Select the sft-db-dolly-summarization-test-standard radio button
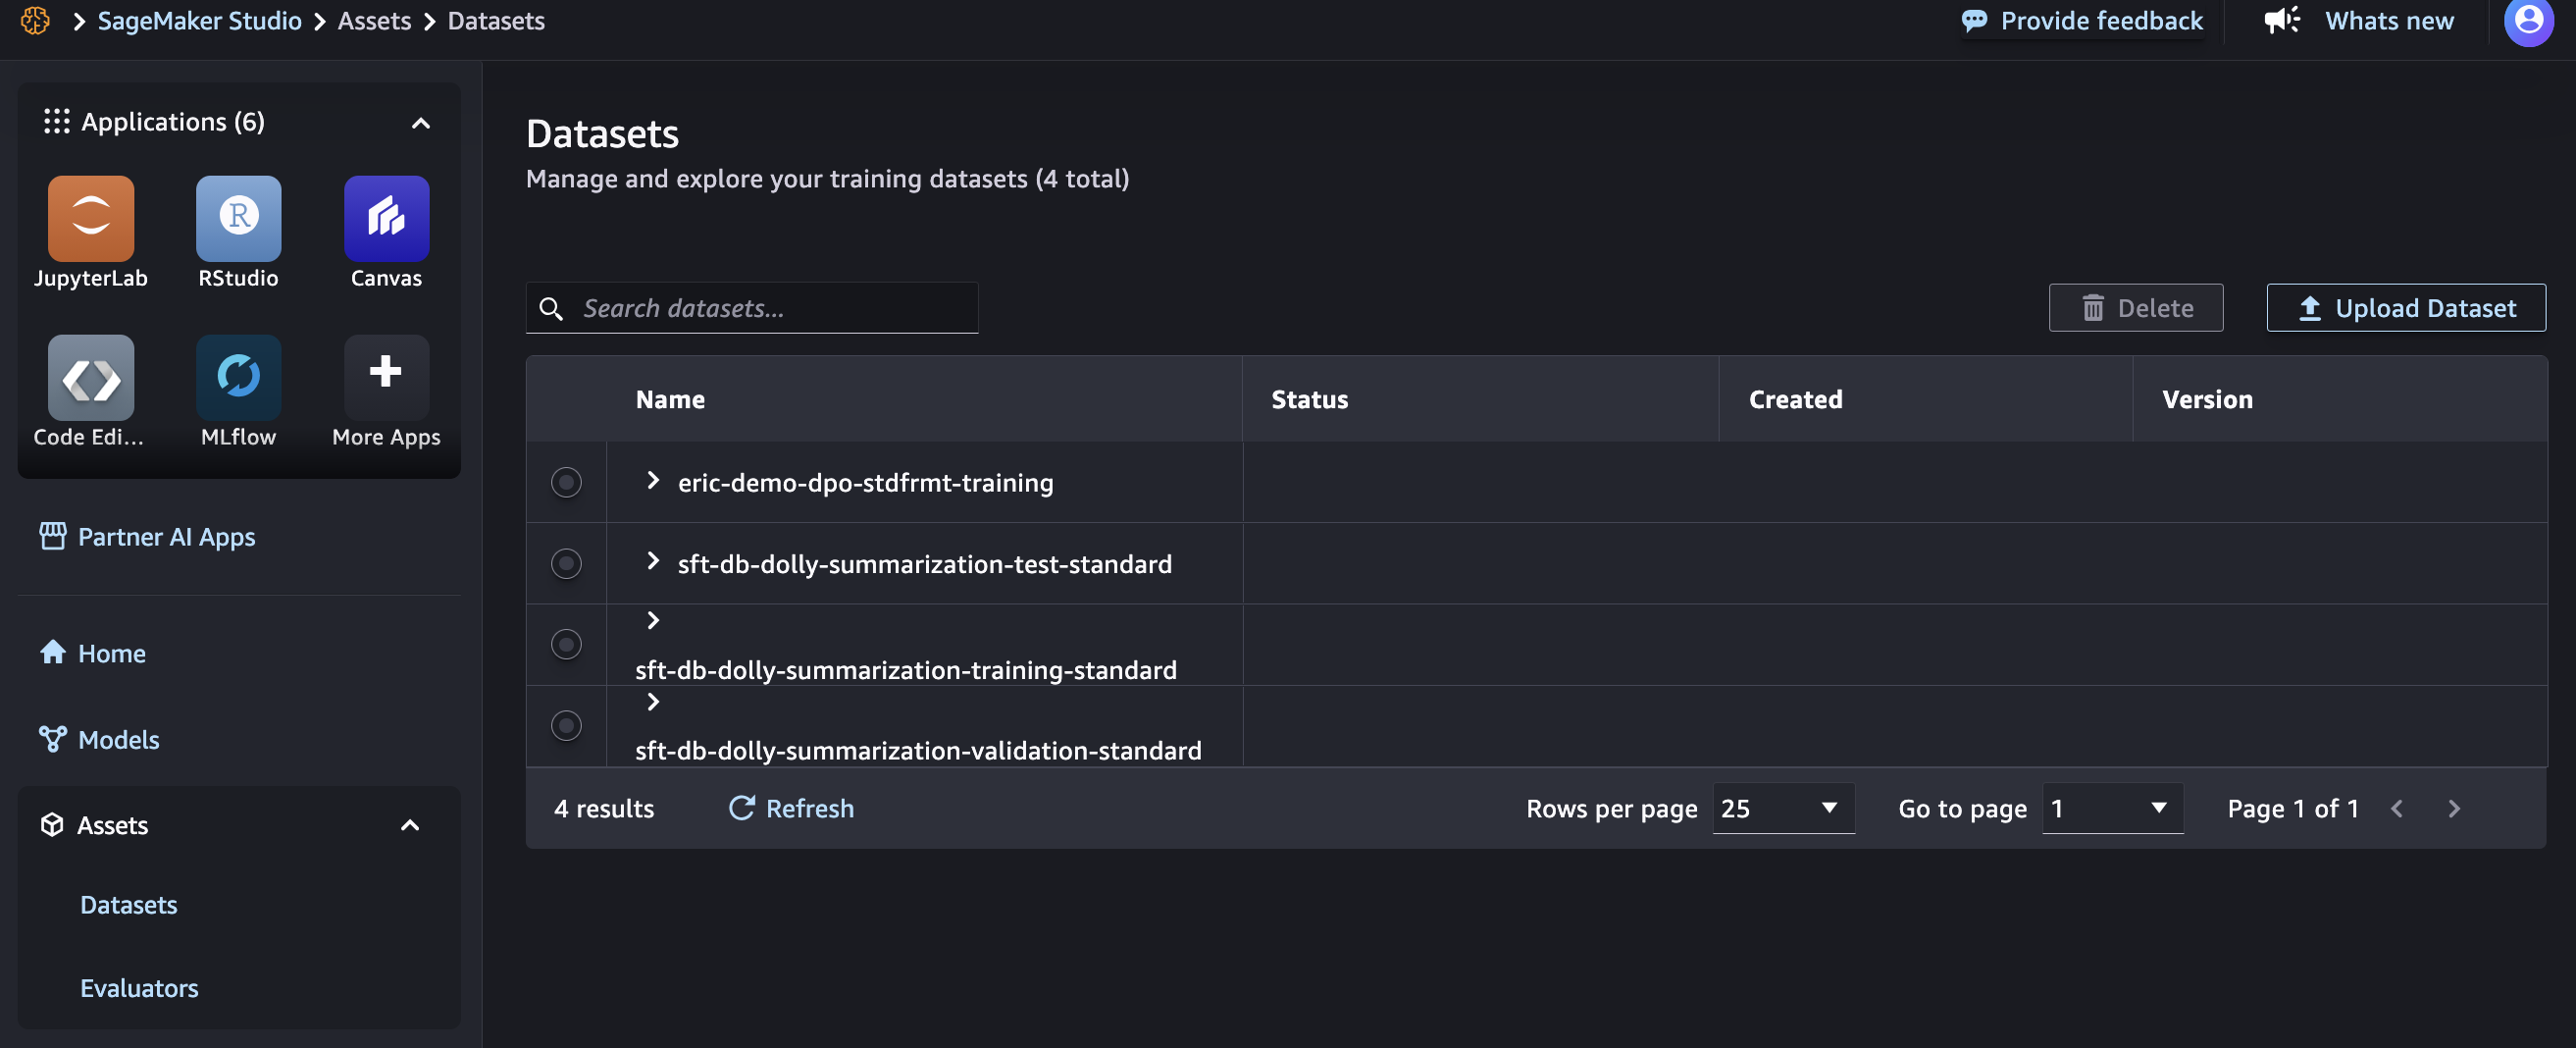The width and height of the screenshot is (2576, 1048). 566,563
